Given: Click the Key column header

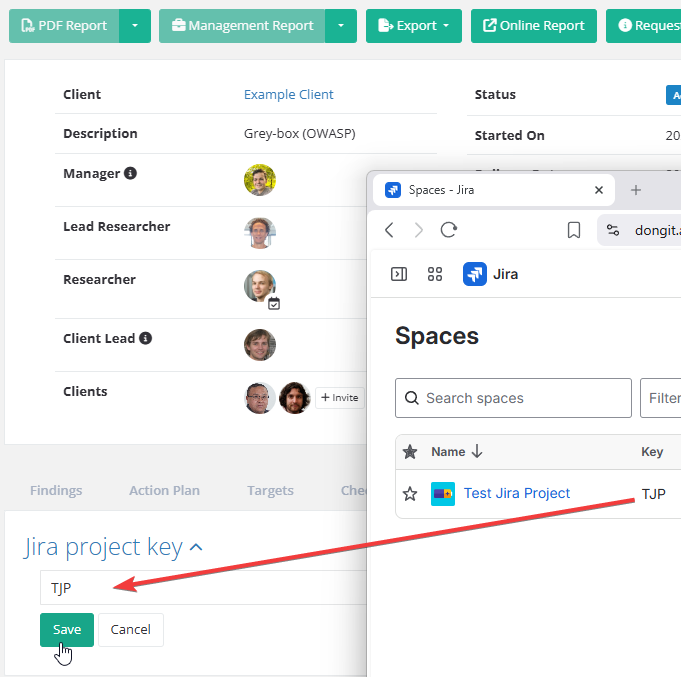Looking at the screenshot, I should click(652, 452).
